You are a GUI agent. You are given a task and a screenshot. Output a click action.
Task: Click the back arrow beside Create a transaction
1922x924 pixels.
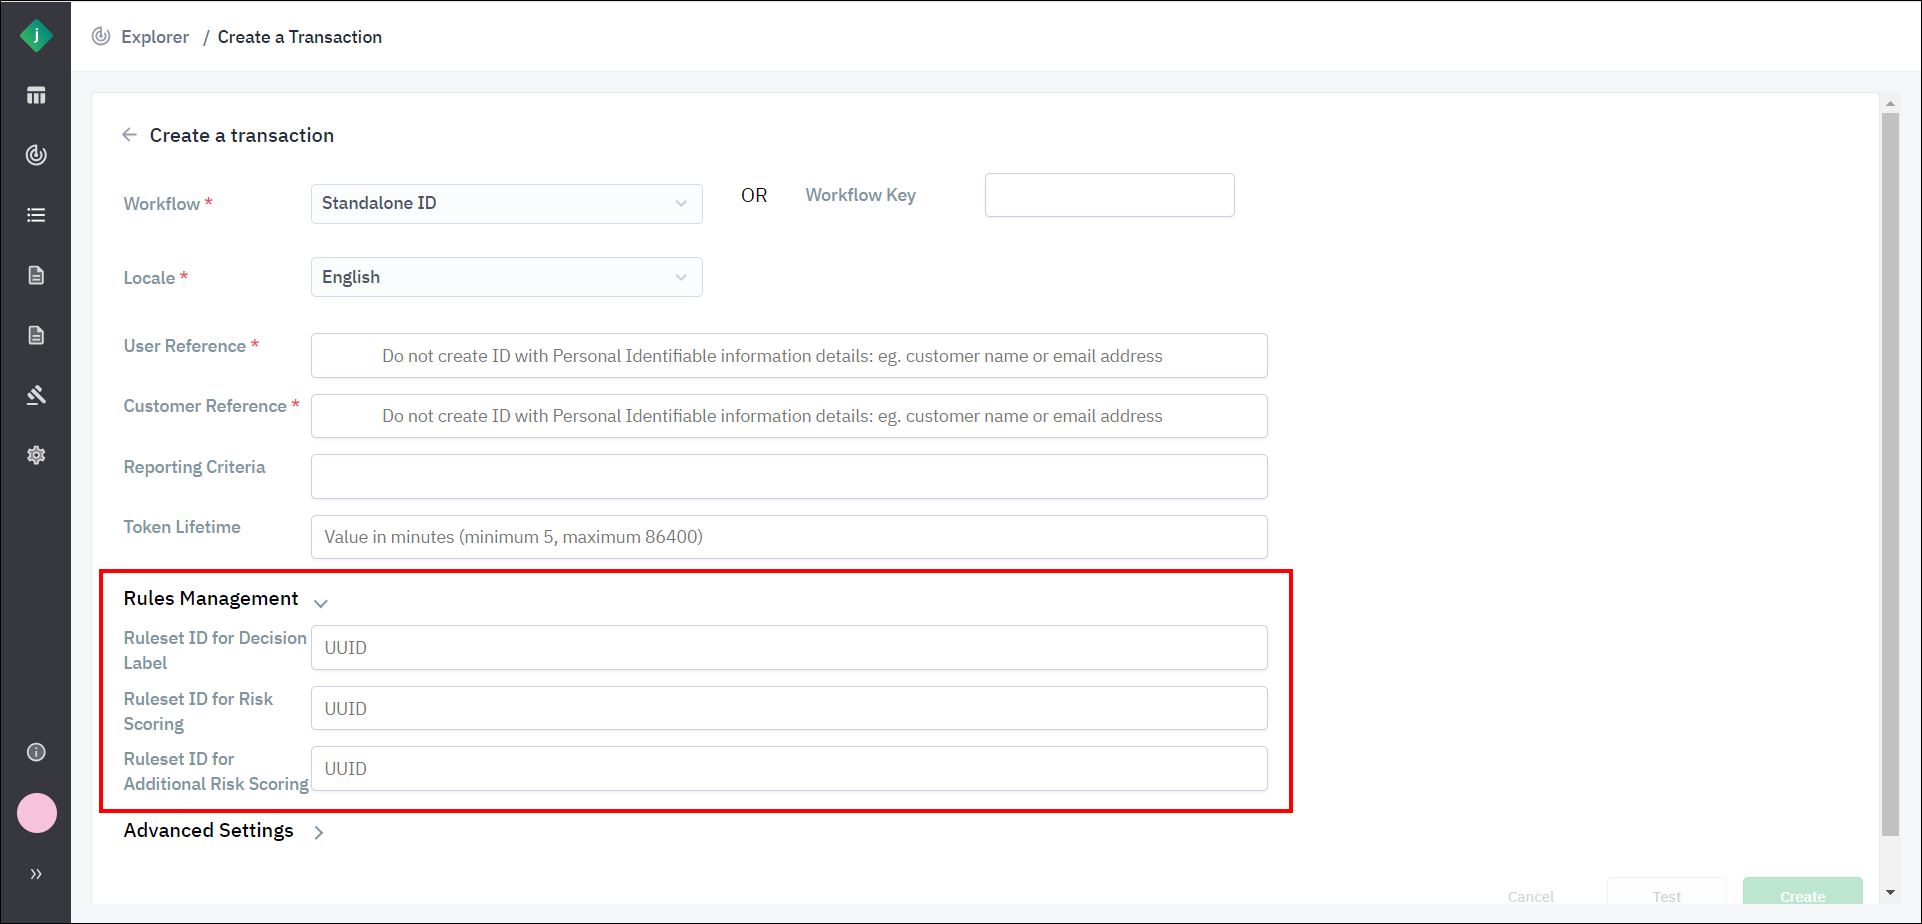point(129,135)
